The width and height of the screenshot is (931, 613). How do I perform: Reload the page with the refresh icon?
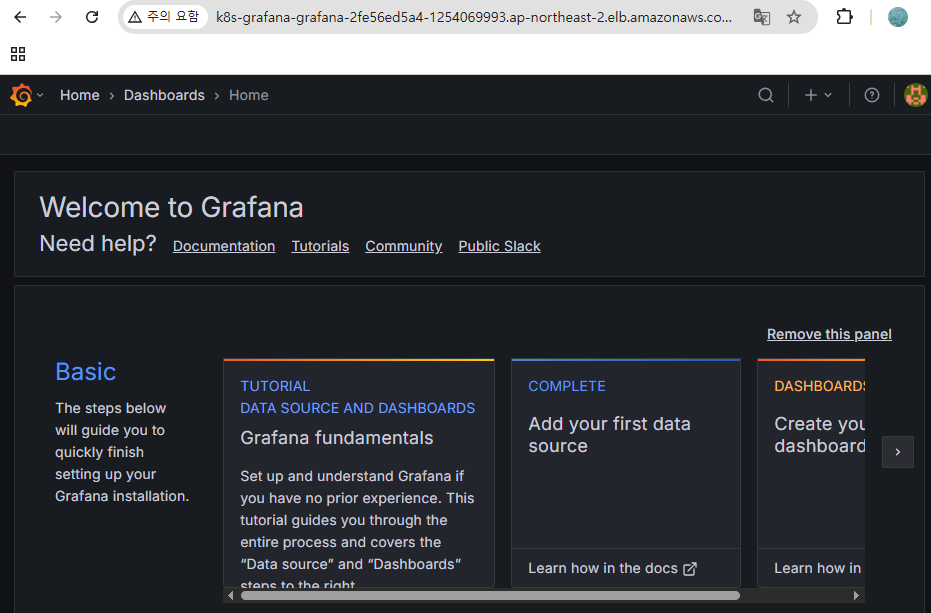[x=92, y=17]
